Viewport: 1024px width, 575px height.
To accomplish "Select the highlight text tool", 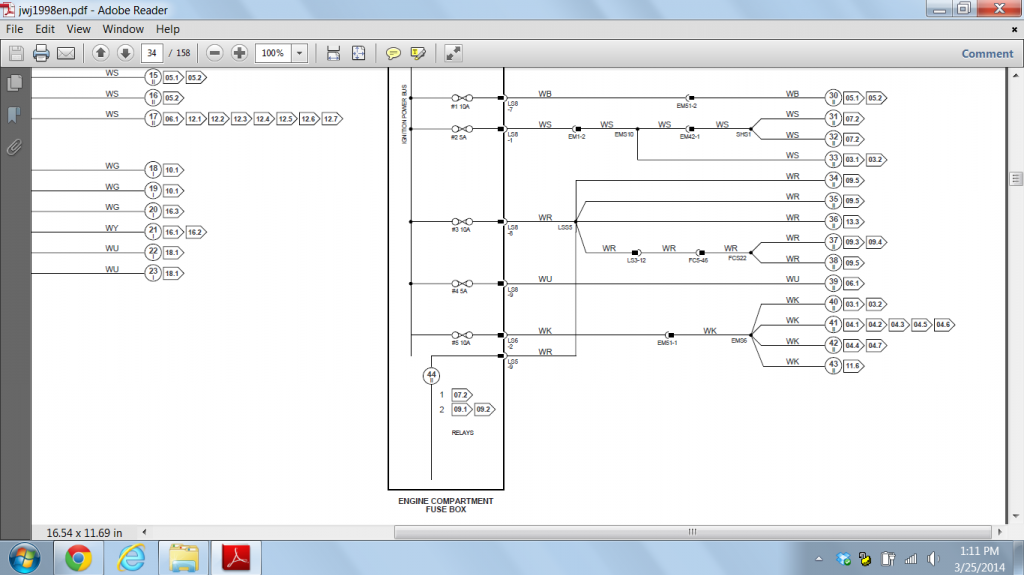I will pos(418,53).
